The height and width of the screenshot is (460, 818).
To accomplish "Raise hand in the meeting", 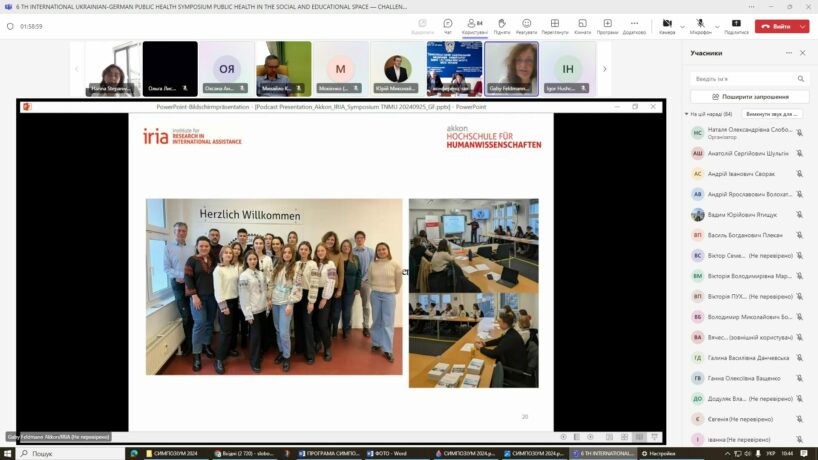I will point(501,25).
